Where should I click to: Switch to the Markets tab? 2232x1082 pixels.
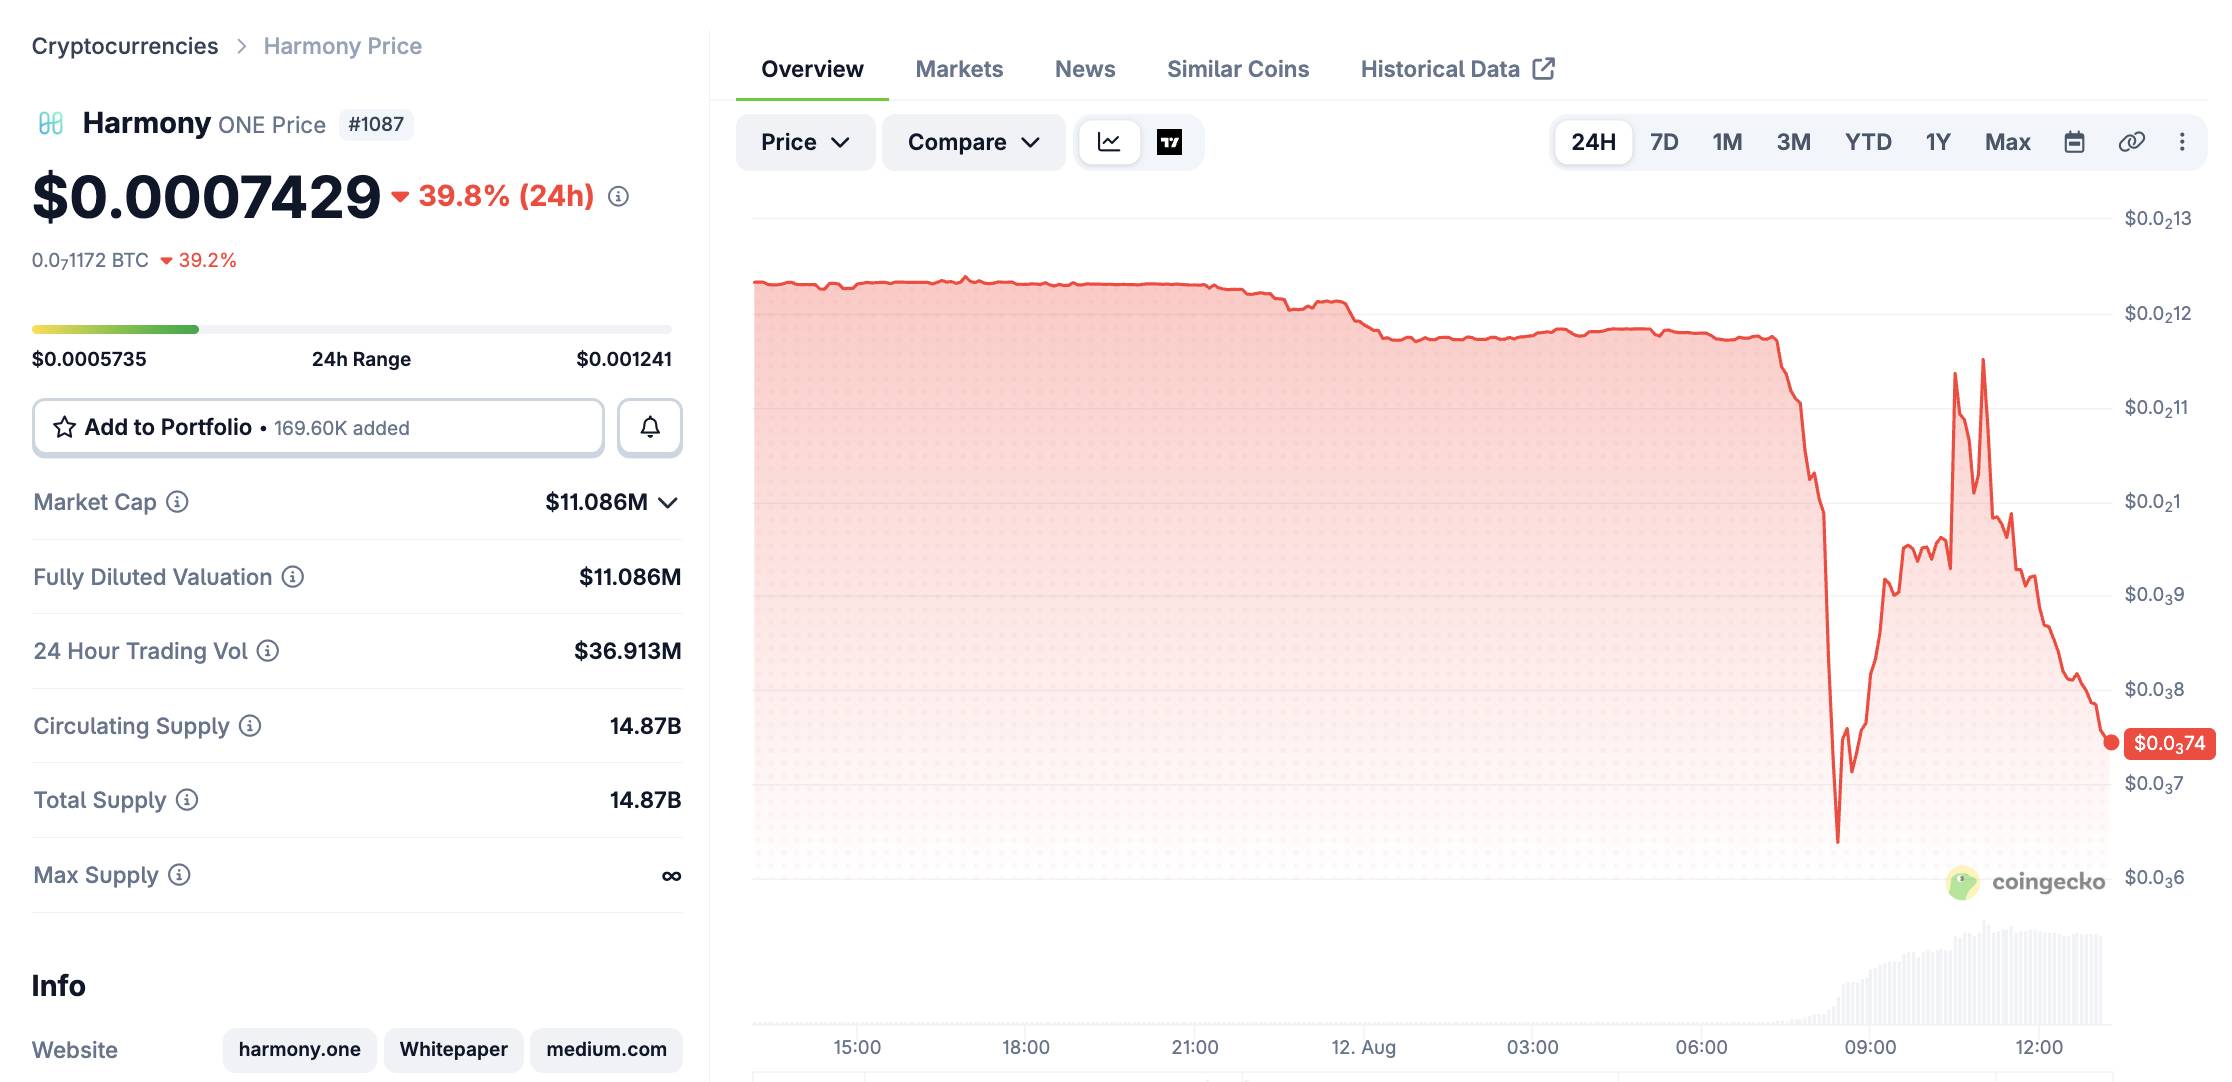click(959, 69)
